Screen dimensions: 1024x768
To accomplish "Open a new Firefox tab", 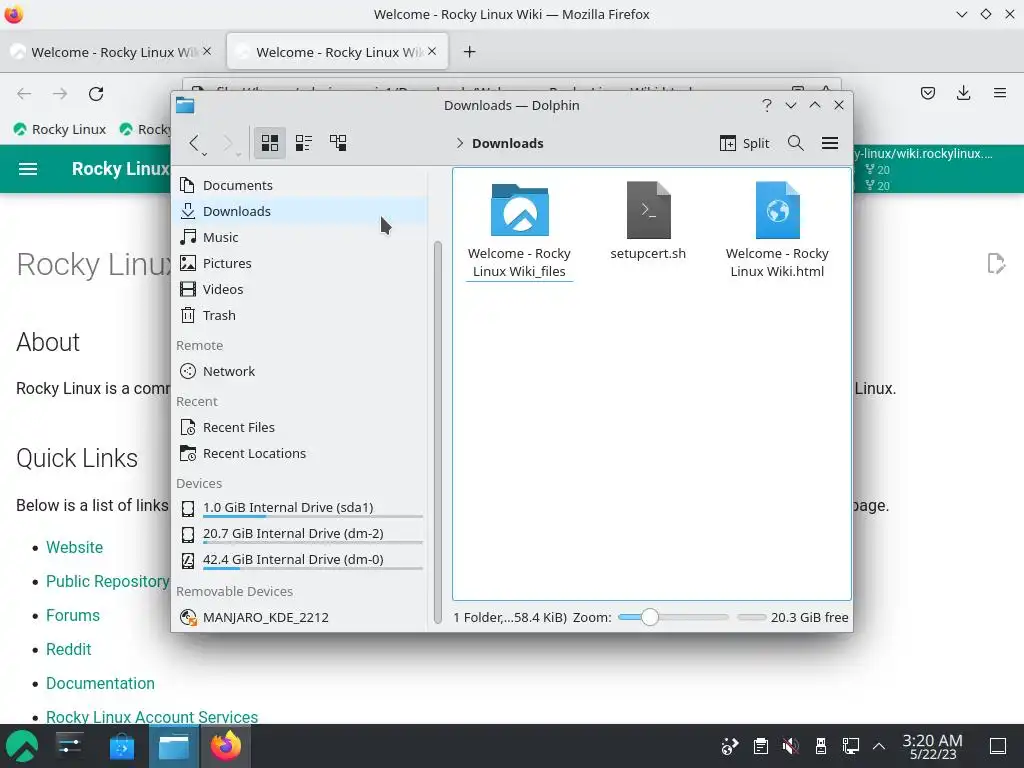I will tap(470, 52).
